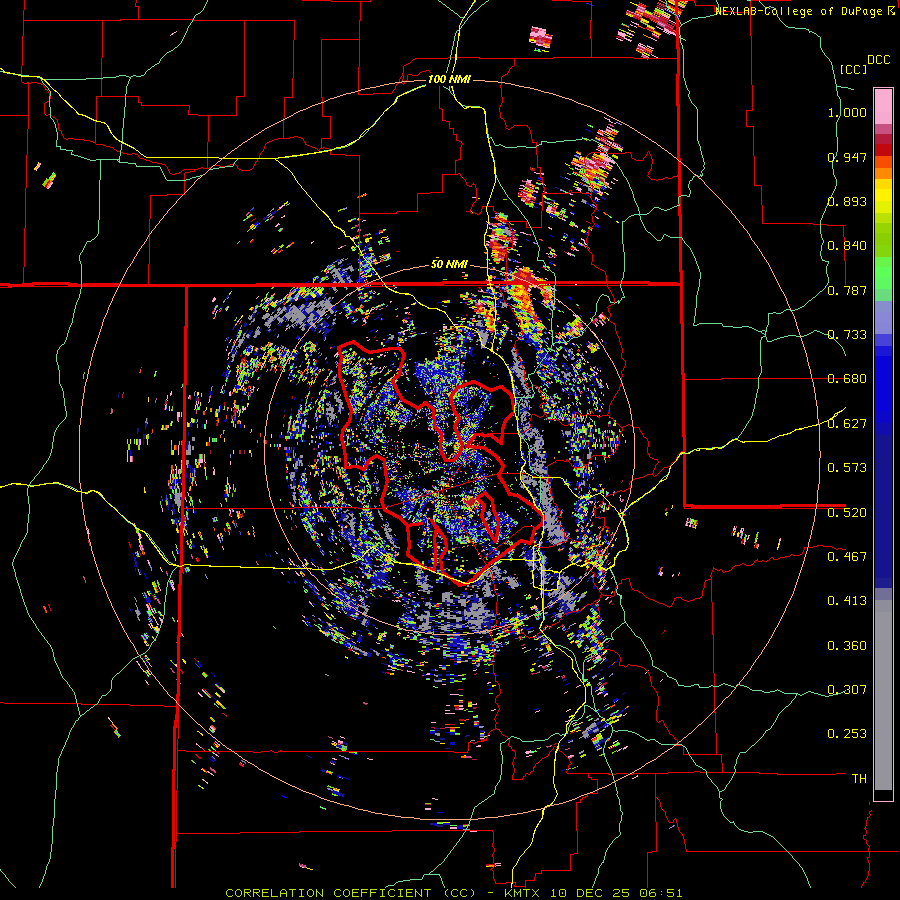Click the 0.627 legend scale value
Screen dimensions: 900x900
pyautogui.click(x=847, y=424)
